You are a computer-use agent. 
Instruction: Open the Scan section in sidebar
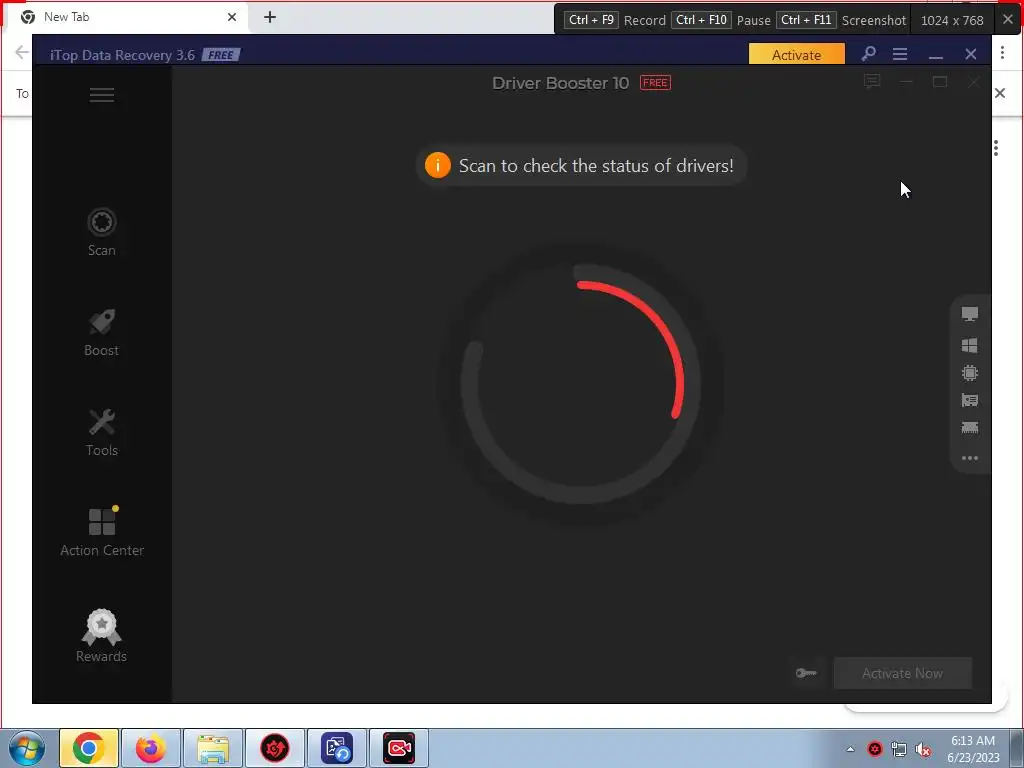click(x=102, y=232)
